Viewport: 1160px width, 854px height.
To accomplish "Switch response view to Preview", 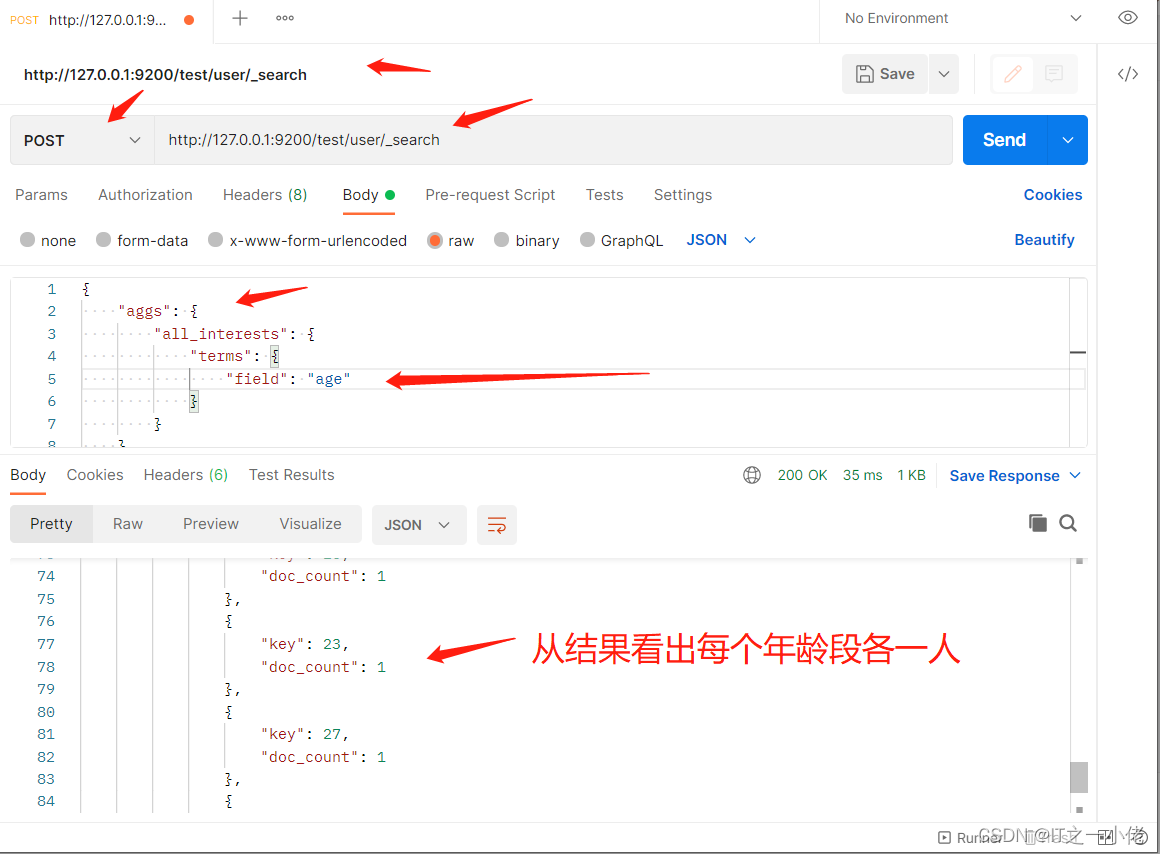I will tap(211, 524).
